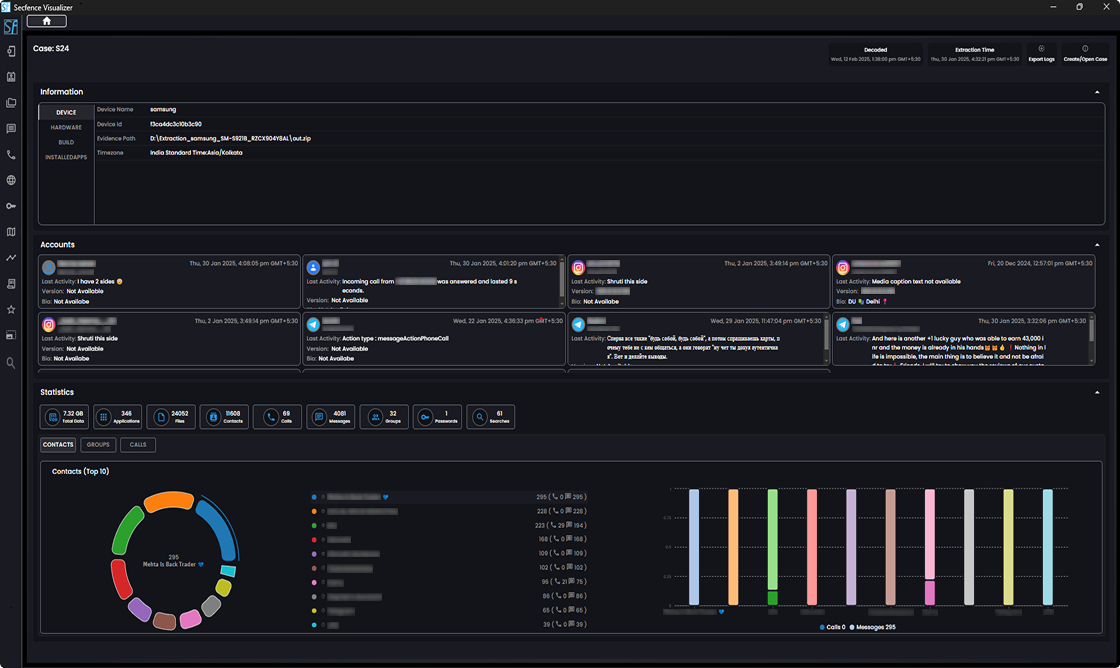The height and width of the screenshot is (668, 1120).
Task: Go to the Home tab button
Action: pos(46,21)
